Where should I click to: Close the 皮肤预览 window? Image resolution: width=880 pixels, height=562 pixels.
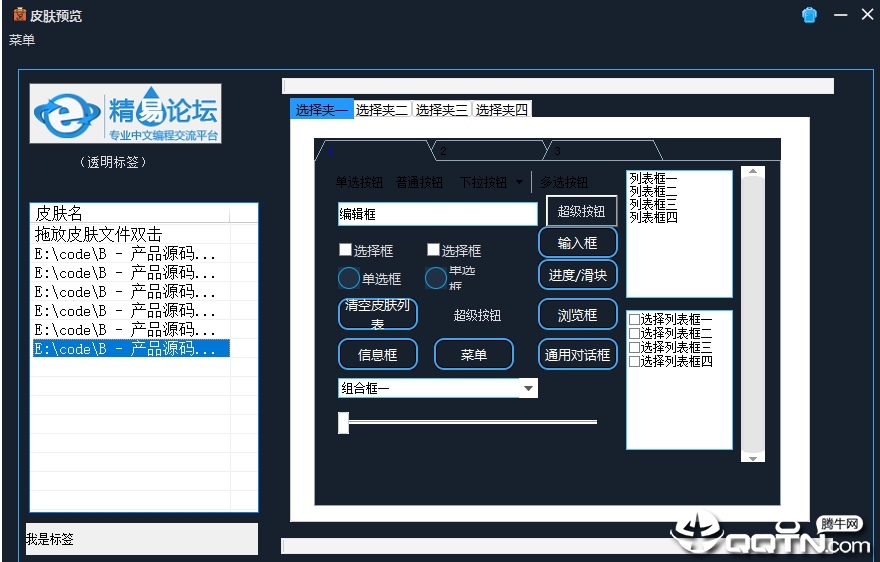click(x=867, y=15)
